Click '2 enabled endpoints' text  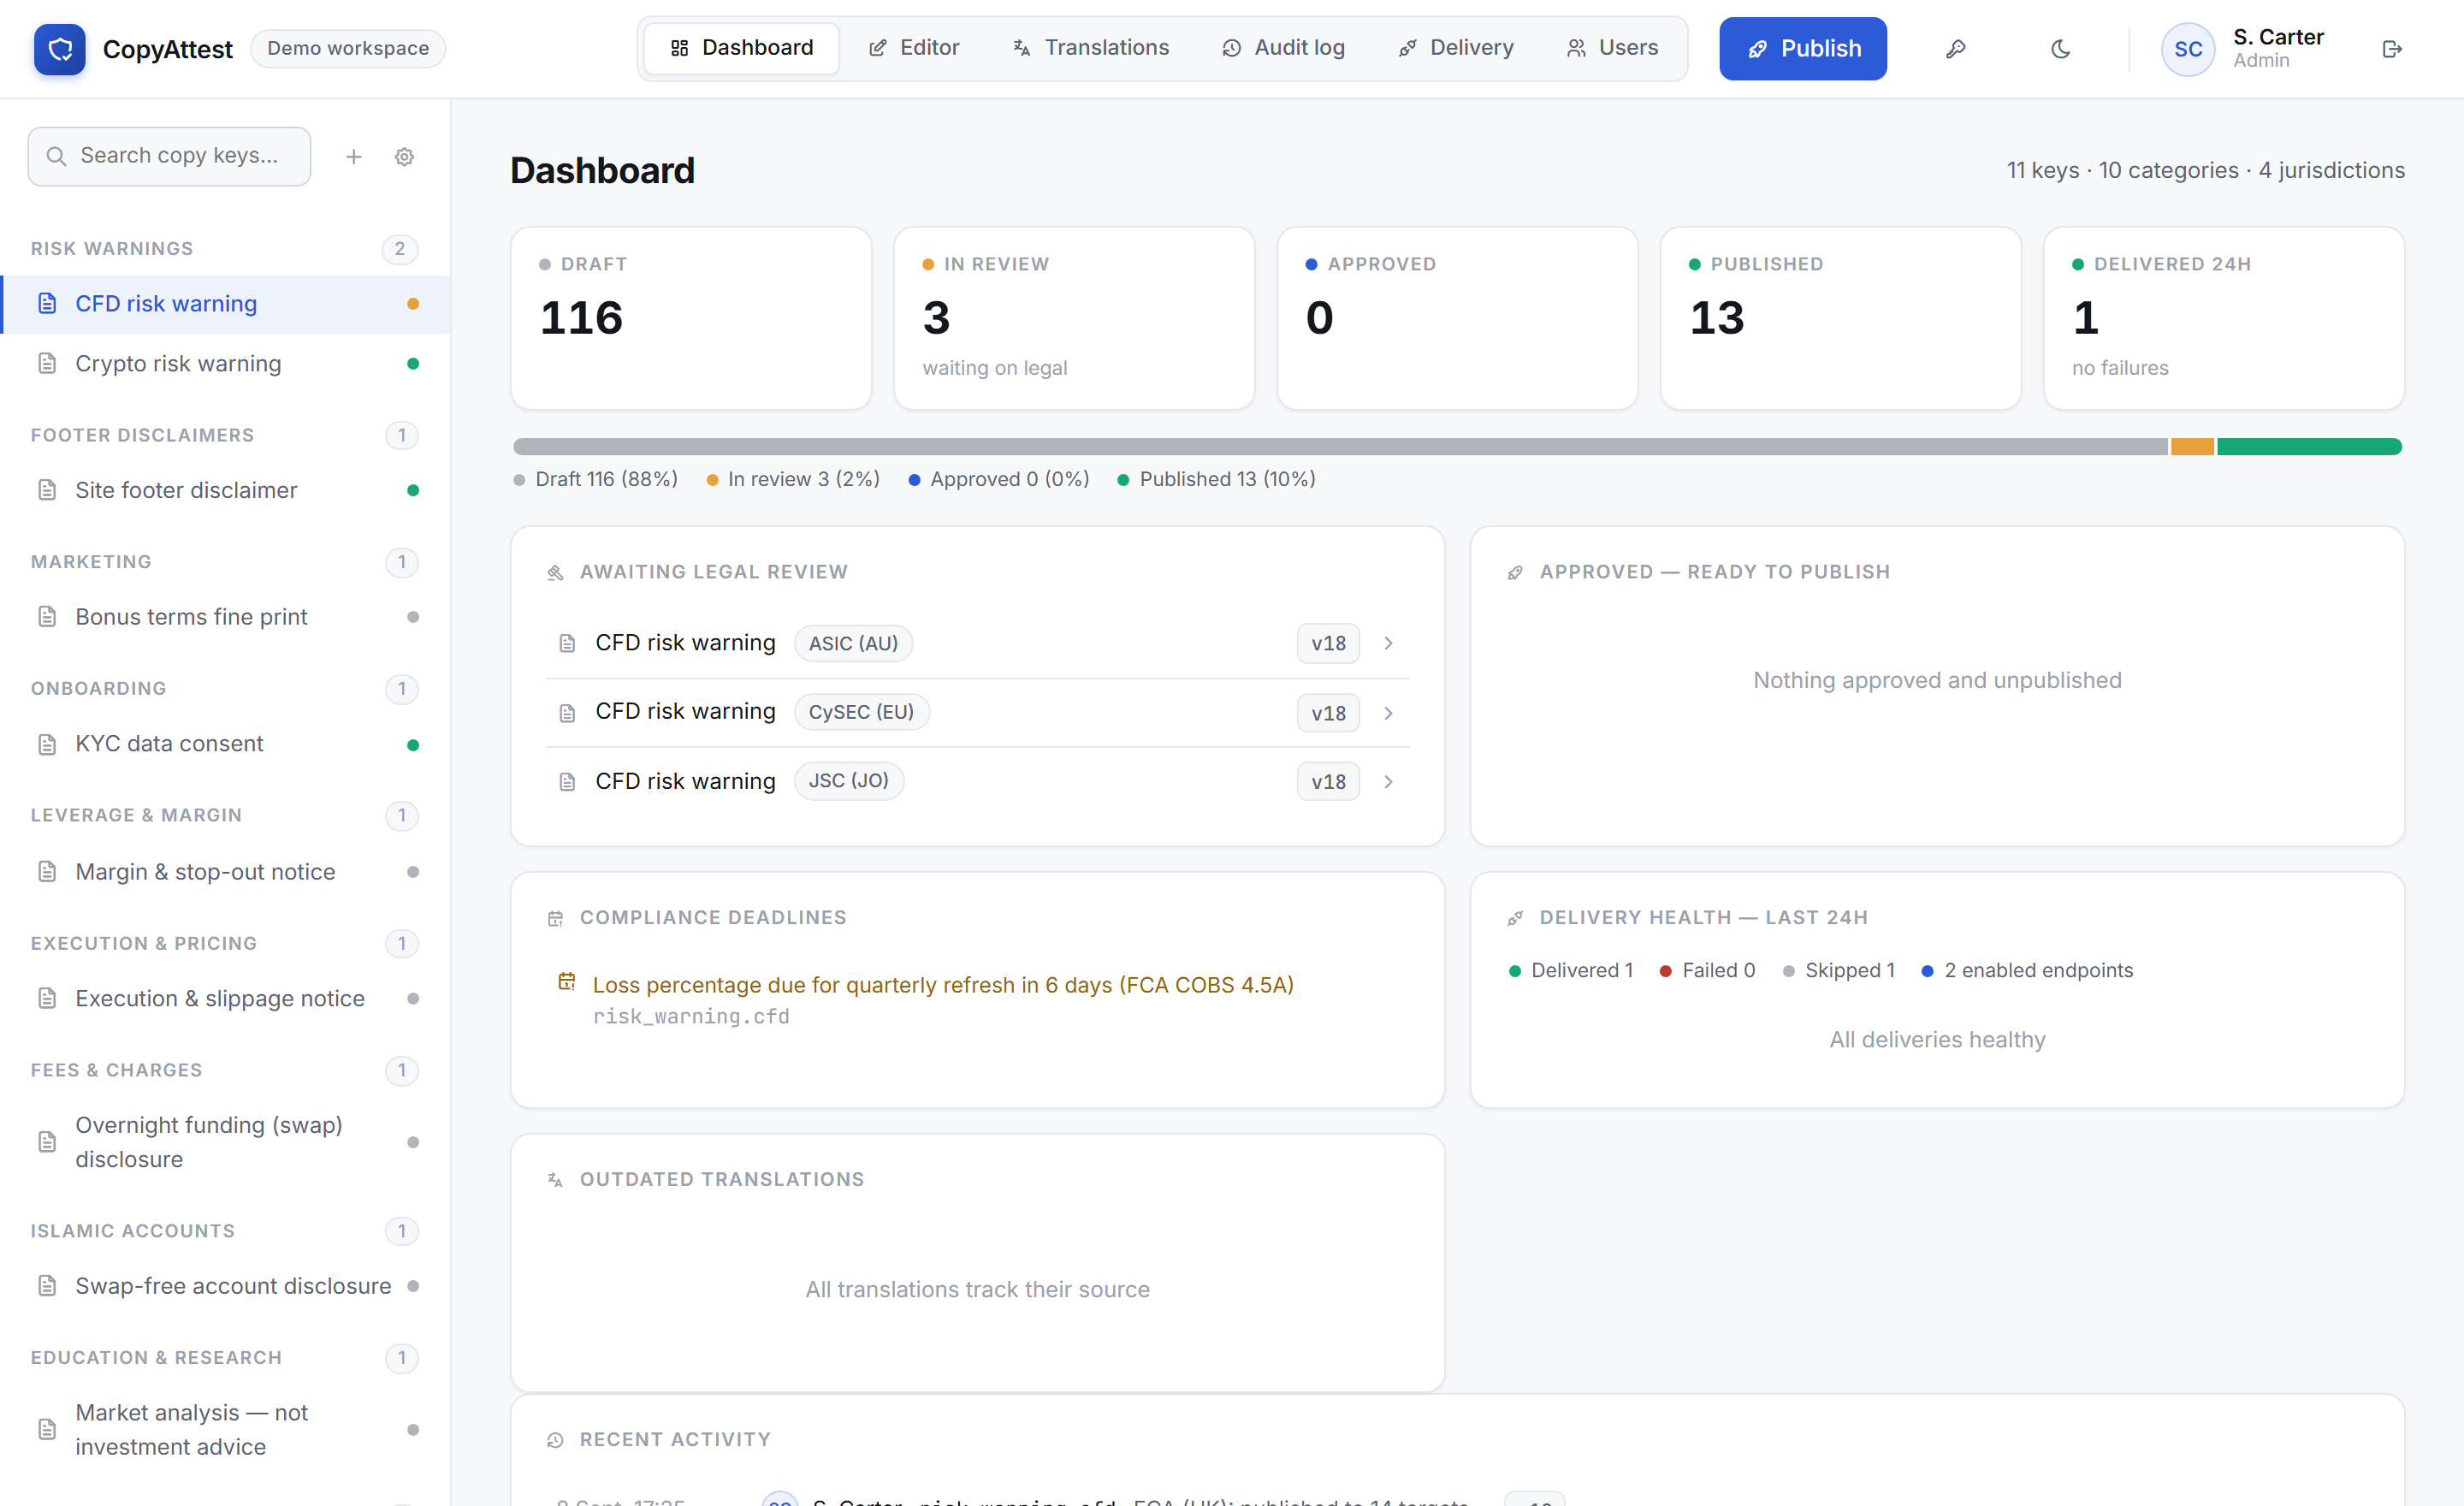pos(2038,971)
